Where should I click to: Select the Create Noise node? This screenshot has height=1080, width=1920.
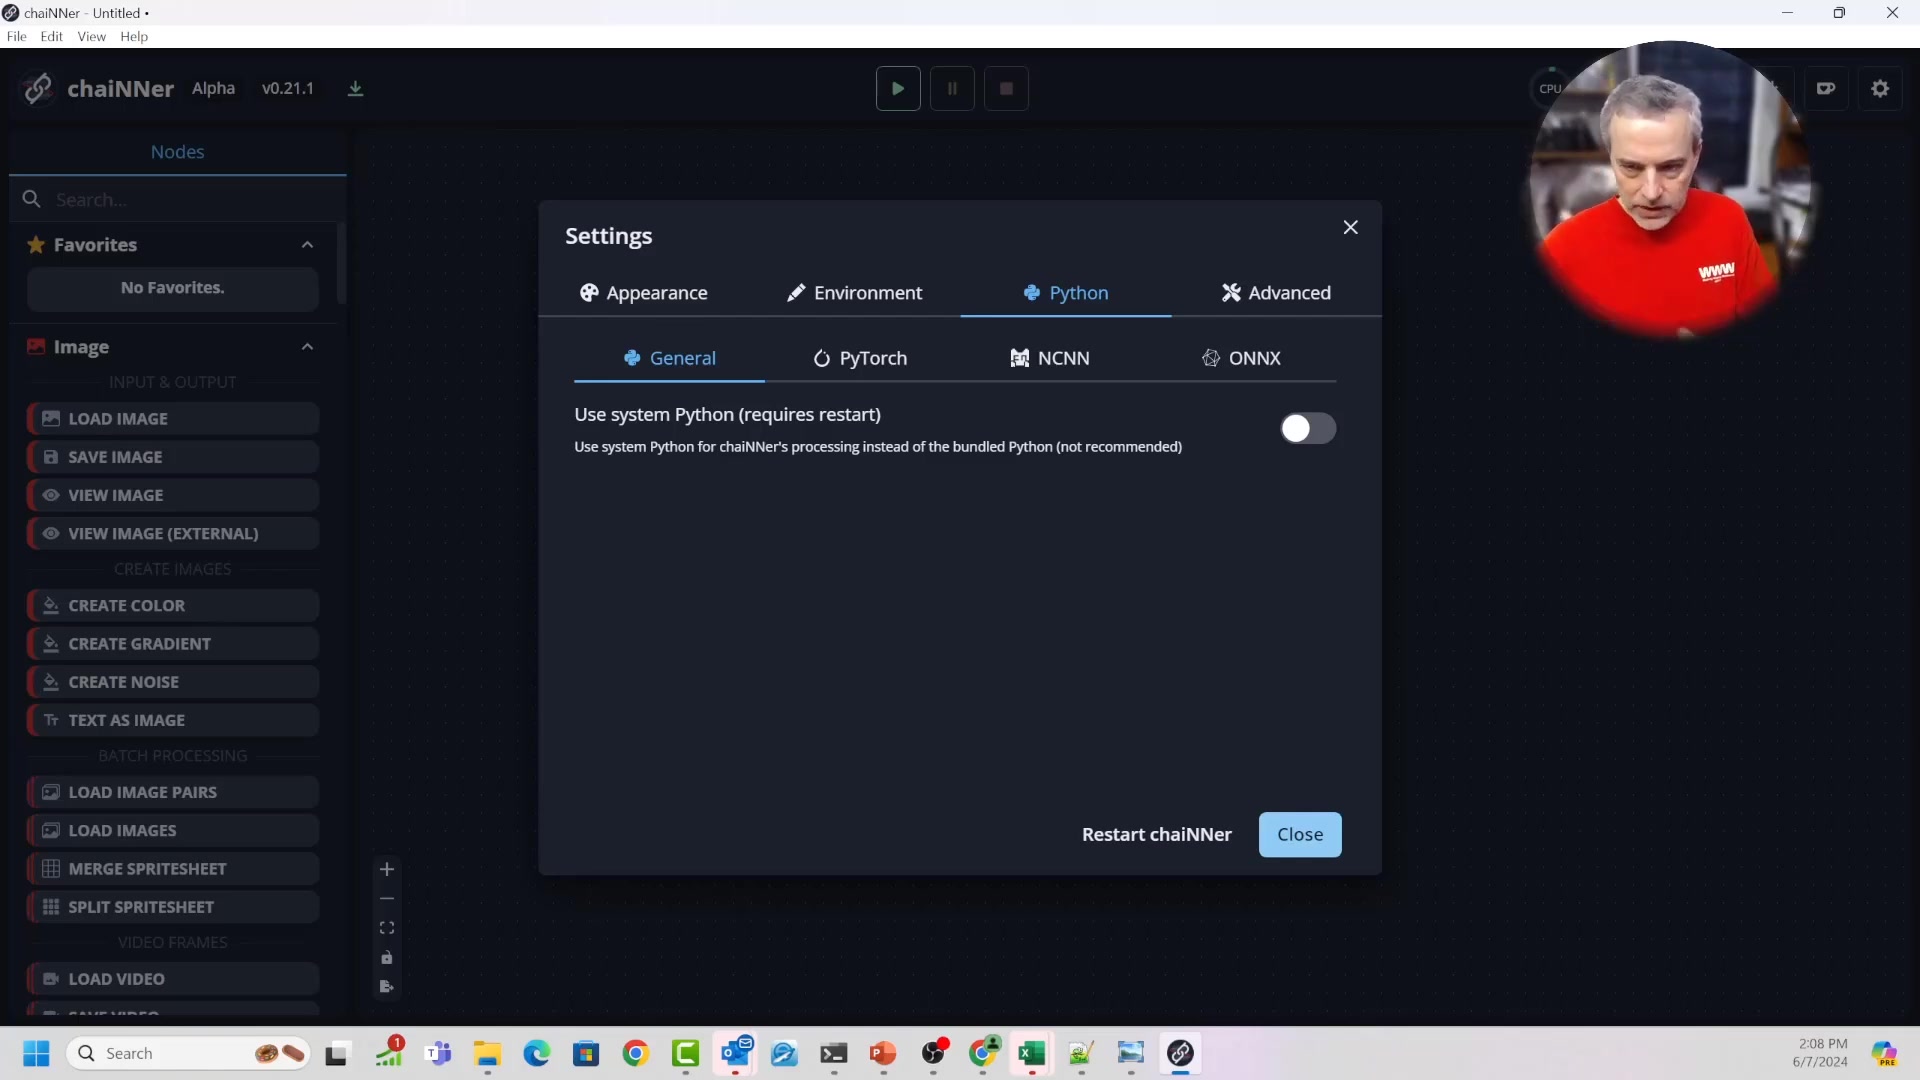click(173, 682)
